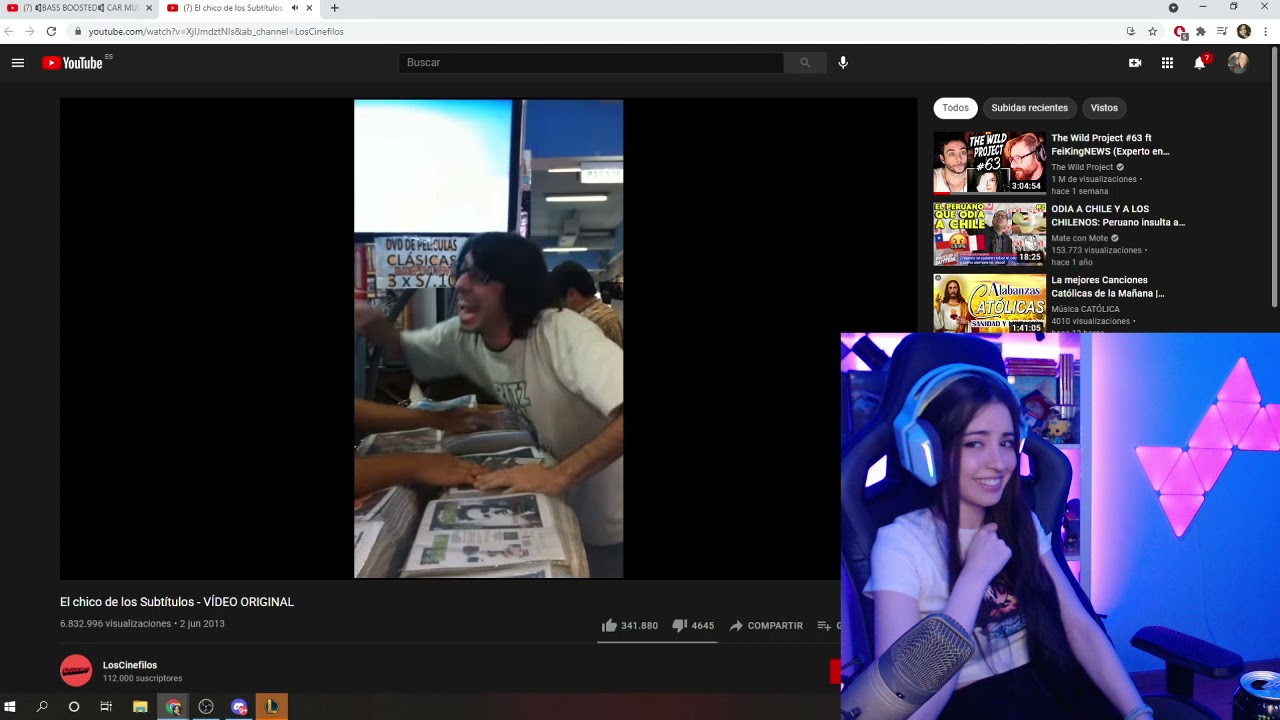Image resolution: width=1280 pixels, height=720 pixels.
Task: Click the video title El chico de los Subtítulos
Action: (x=177, y=602)
